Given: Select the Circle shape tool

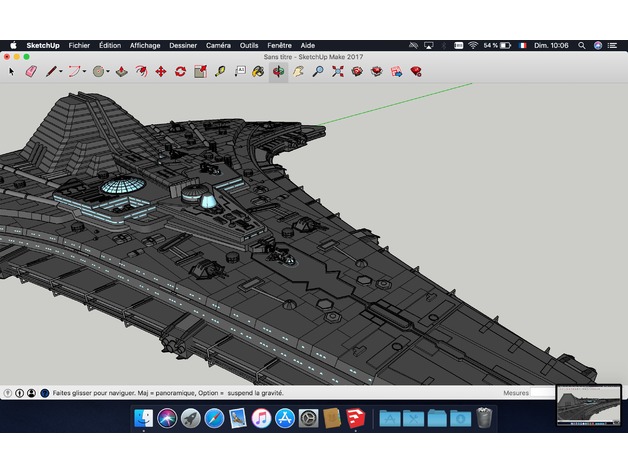Looking at the screenshot, I should click(98, 72).
